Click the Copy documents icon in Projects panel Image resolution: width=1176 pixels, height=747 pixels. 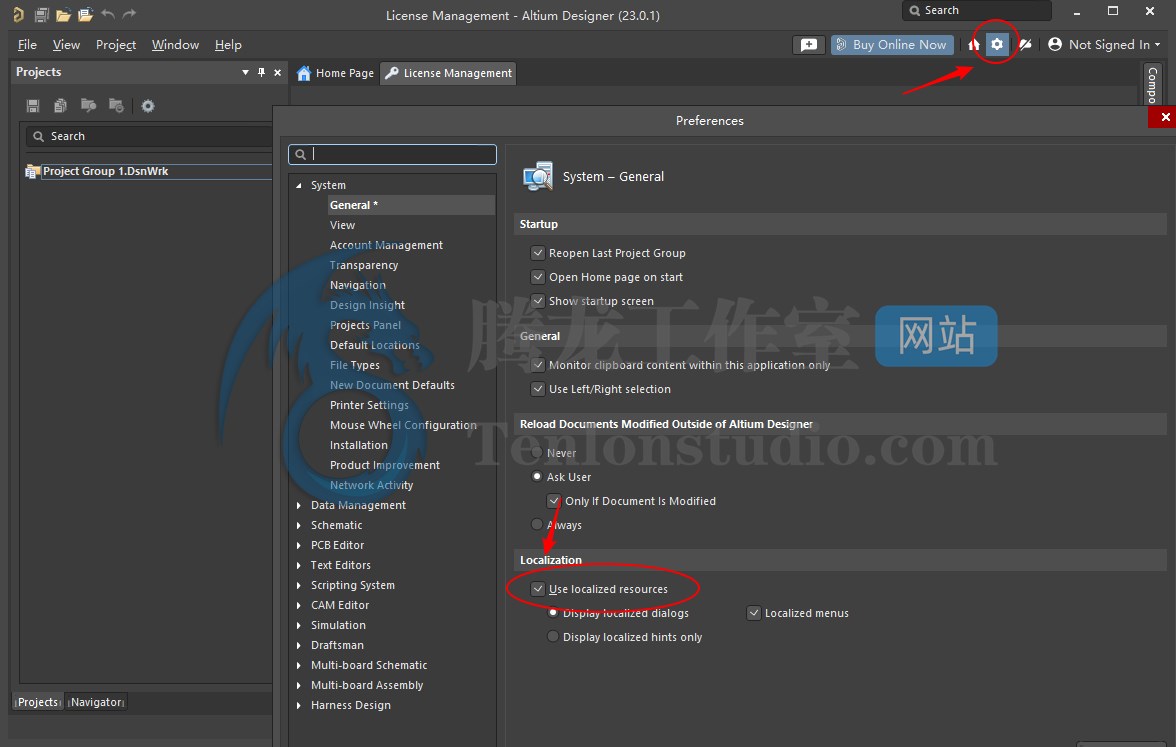coord(61,106)
